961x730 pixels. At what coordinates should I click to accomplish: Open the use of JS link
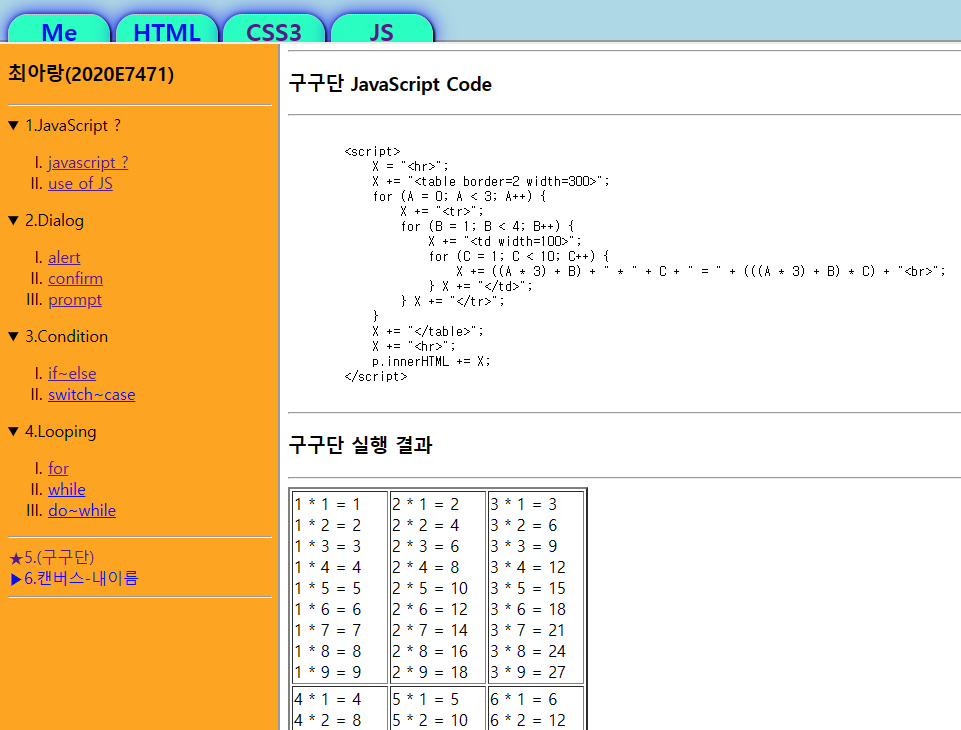(x=80, y=183)
